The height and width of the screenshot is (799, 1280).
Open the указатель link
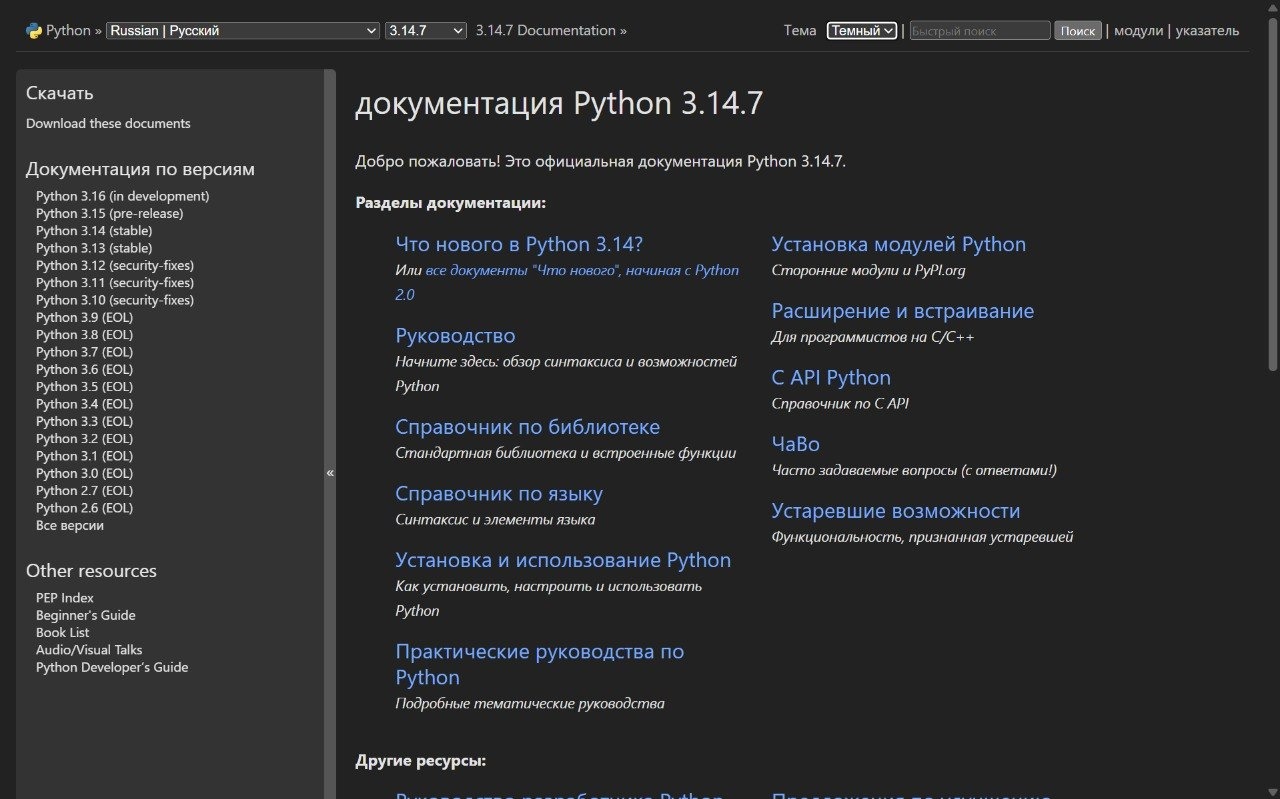pos(1207,31)
